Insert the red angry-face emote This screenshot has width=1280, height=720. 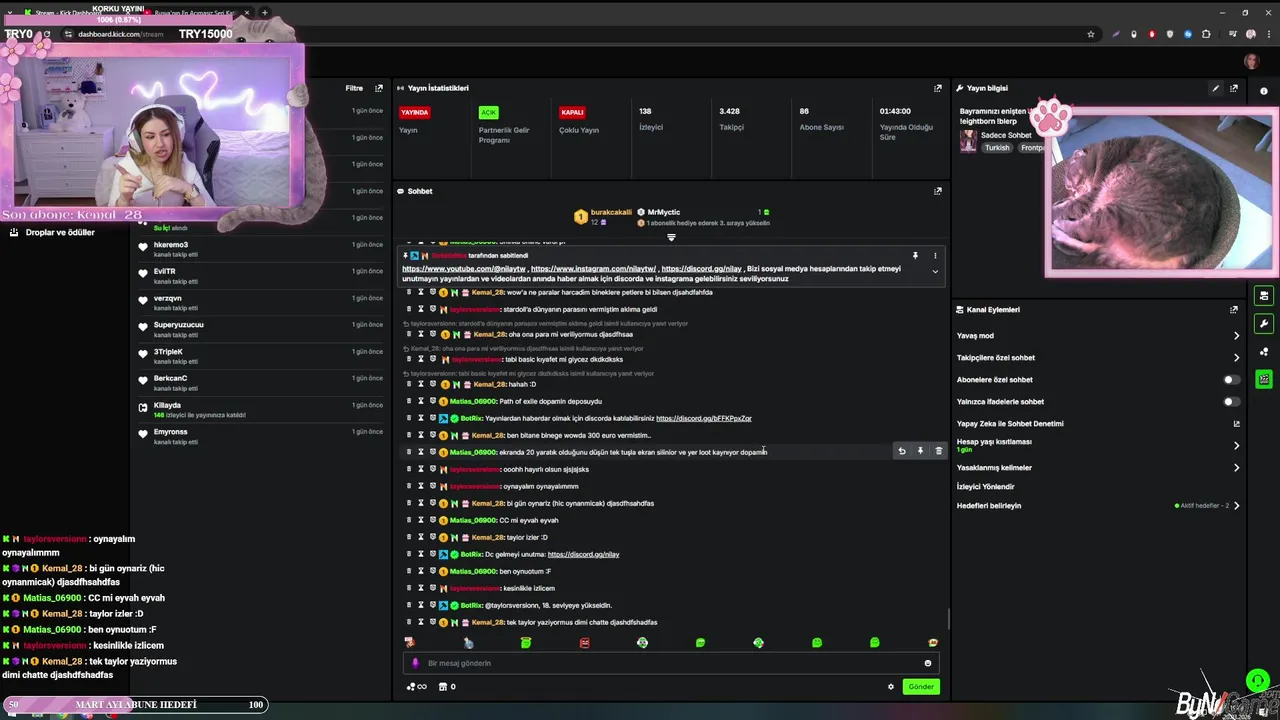[584, 643]
